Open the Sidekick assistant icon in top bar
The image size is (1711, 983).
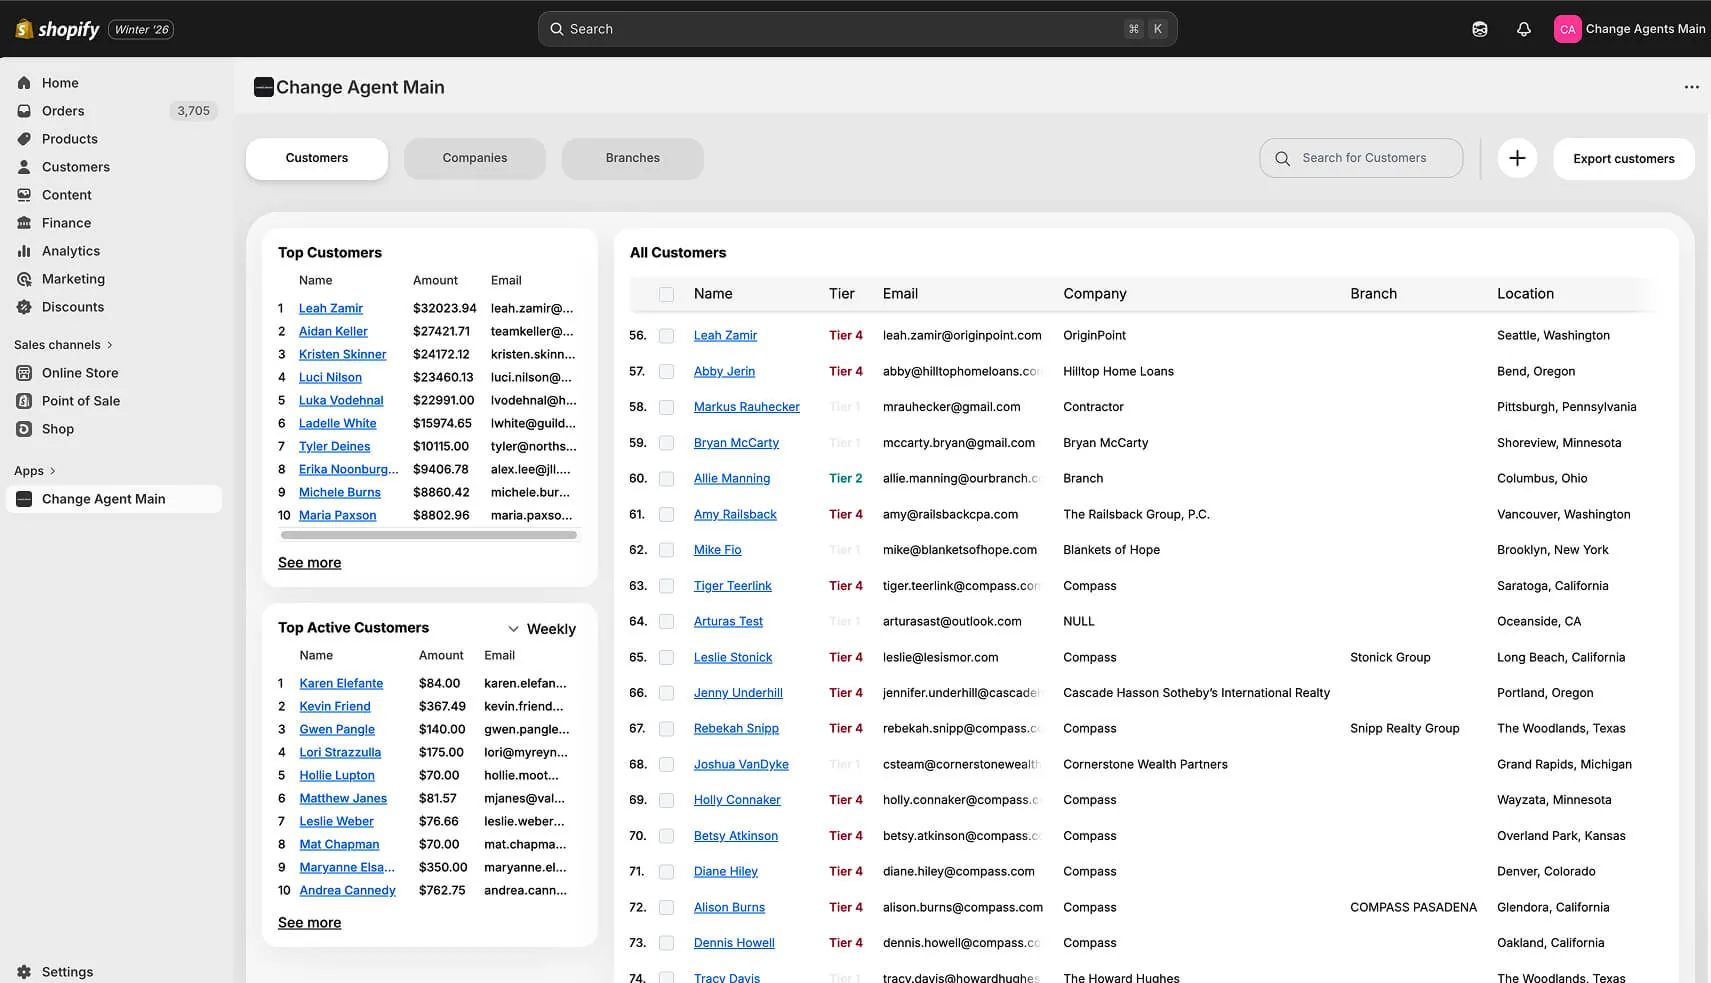pos(1480,29)
